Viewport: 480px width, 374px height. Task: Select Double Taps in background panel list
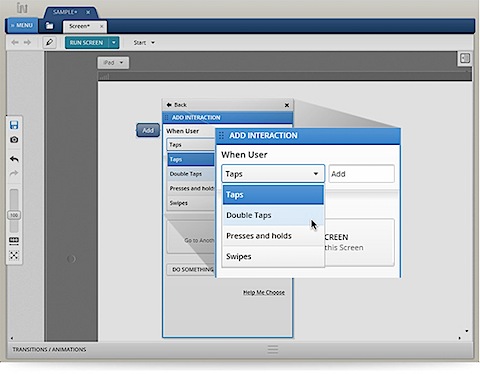point(191,174)
